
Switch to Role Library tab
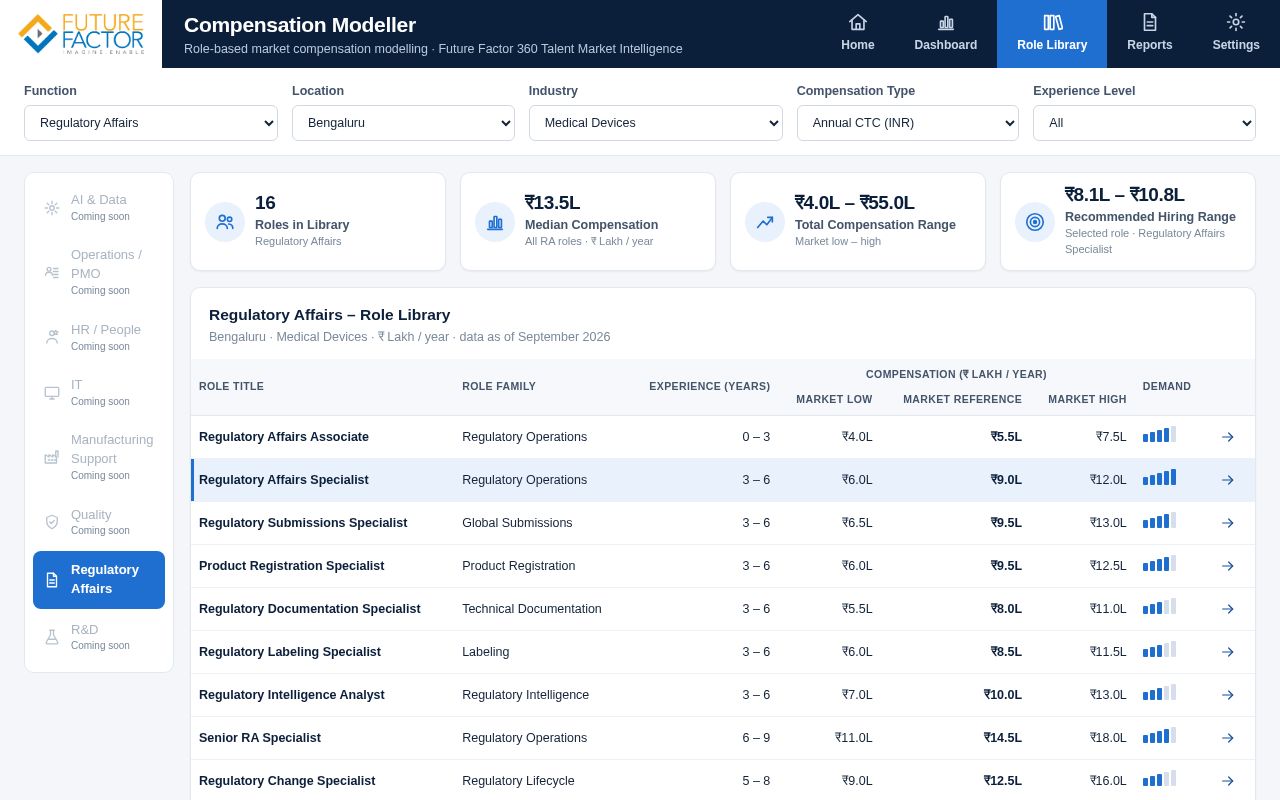[1052, 34]
